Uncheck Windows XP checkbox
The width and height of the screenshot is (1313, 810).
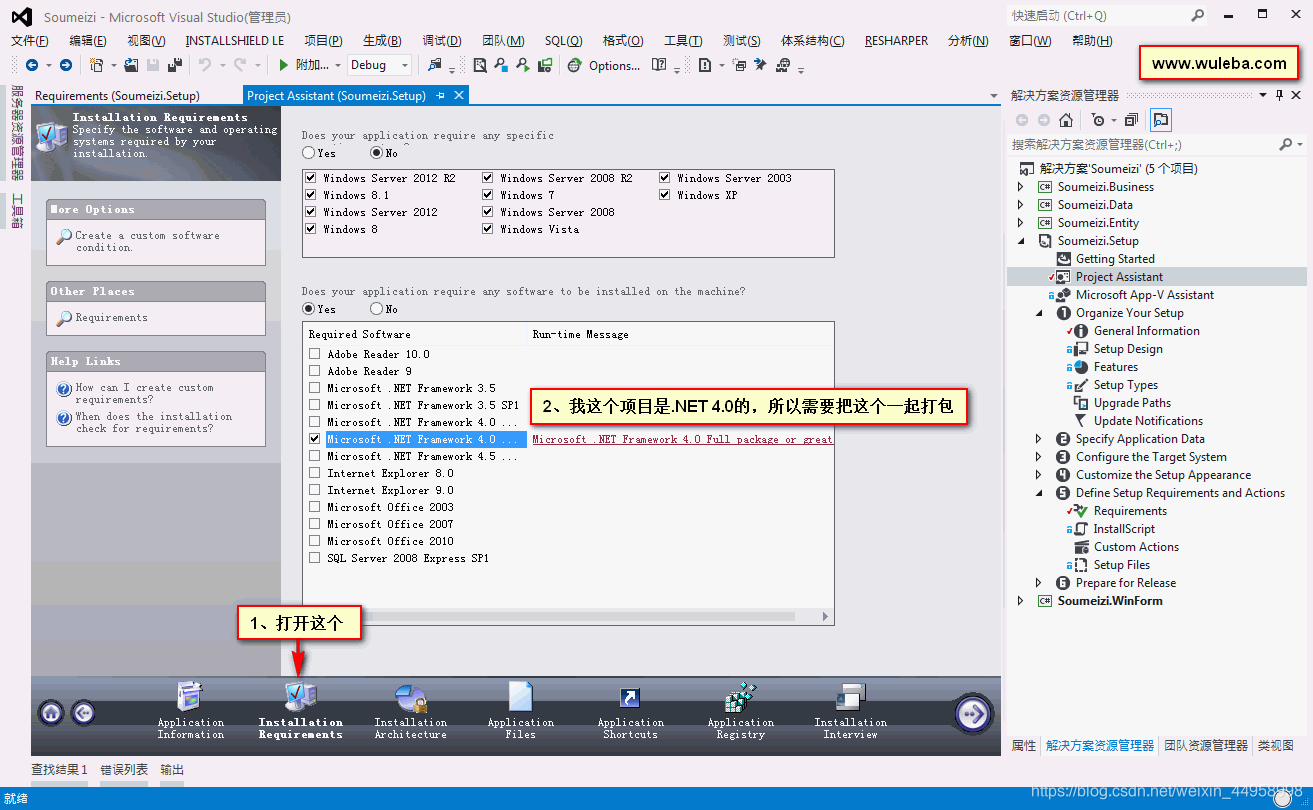click(665, 195)
